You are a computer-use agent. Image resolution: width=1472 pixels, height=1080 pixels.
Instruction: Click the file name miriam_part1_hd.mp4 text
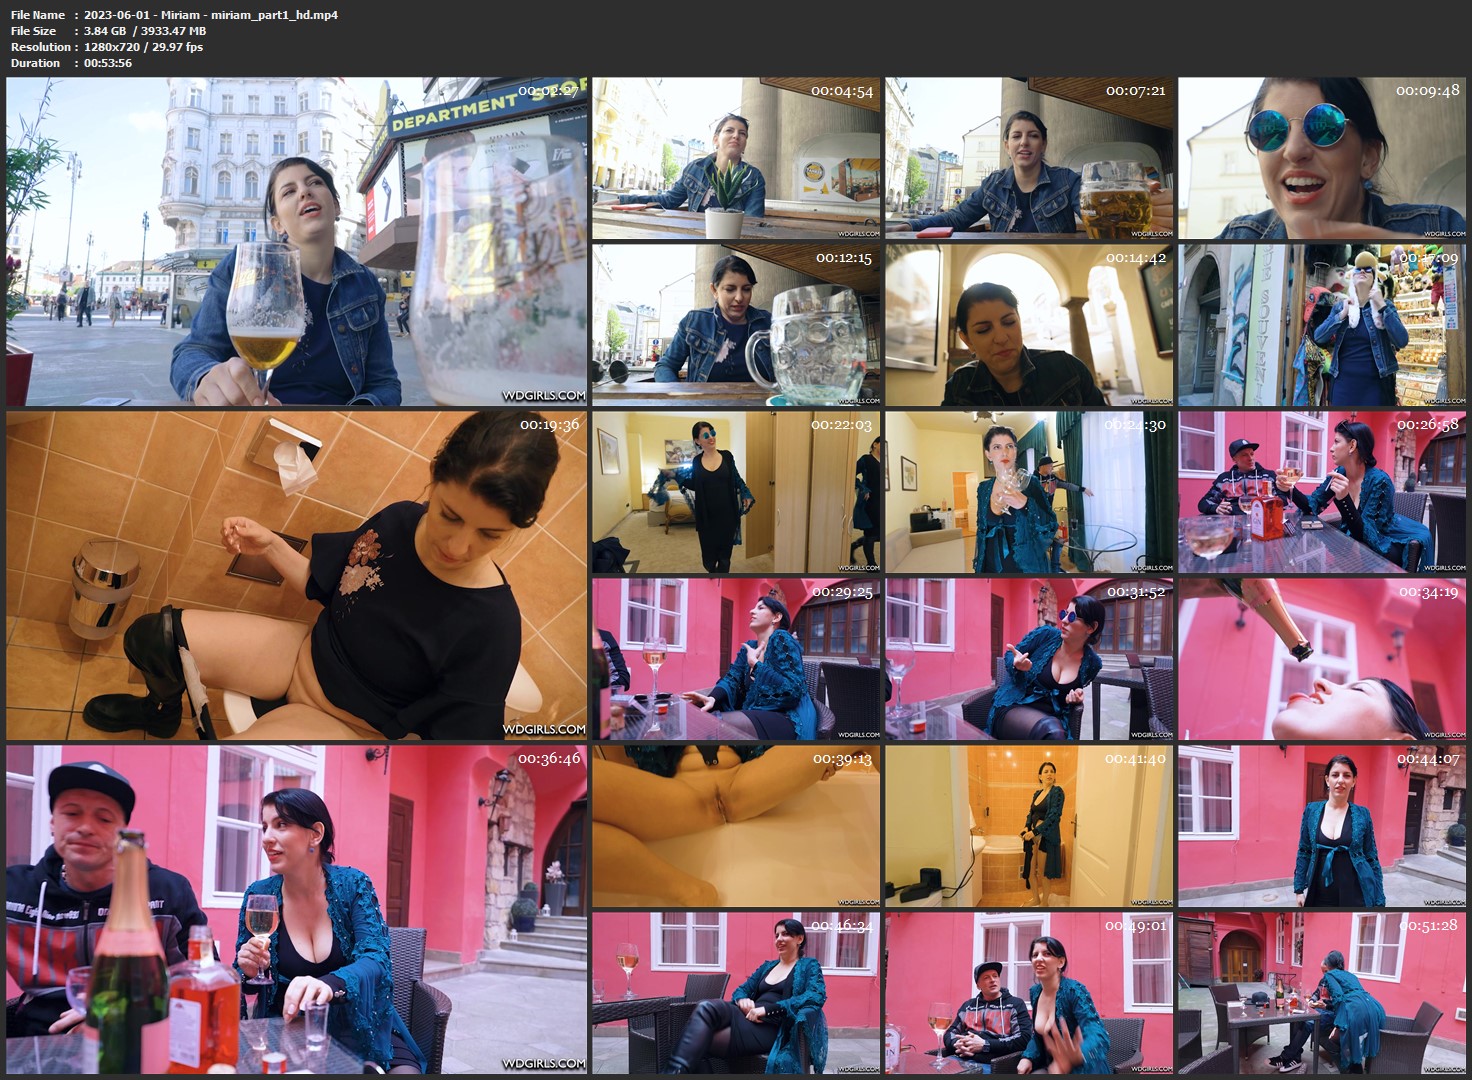[211, 15]
